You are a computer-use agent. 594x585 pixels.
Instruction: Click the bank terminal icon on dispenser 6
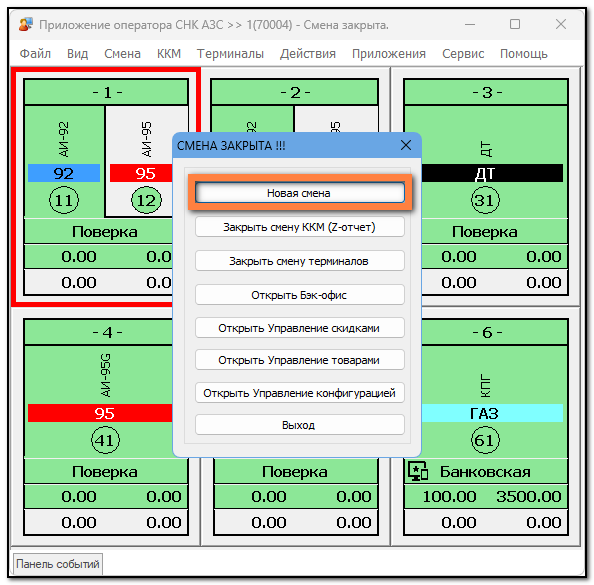point(418,471)
